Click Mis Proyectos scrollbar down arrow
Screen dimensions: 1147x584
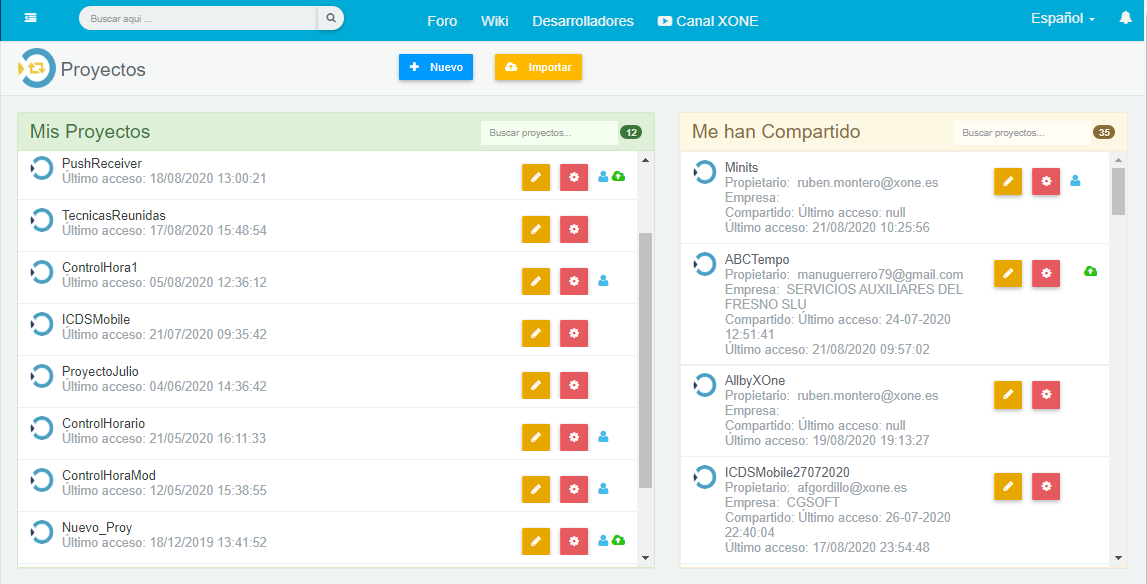click(x=645, y=558)
